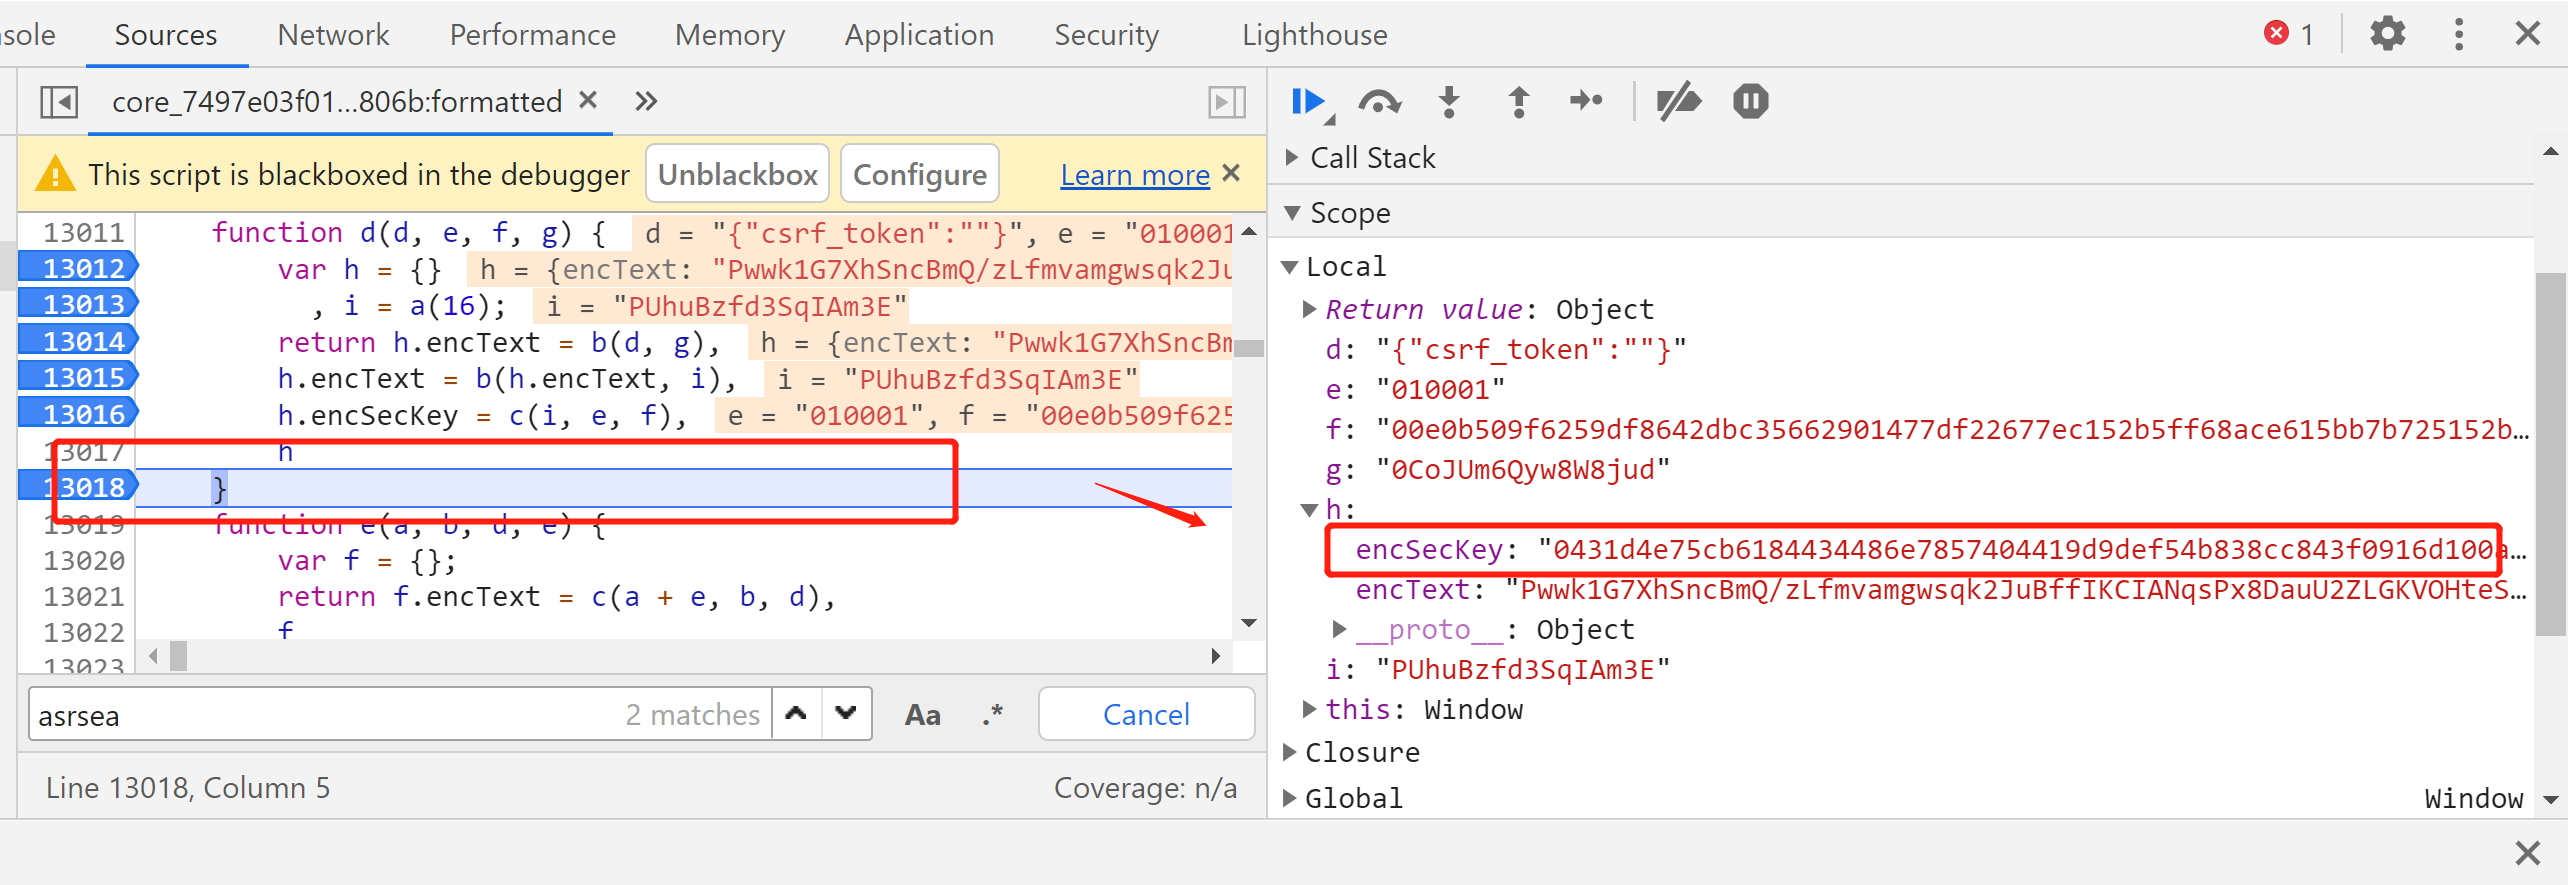Switch to the Network tab
Image resolution: width=2568 pixels, height=885 pixels.
pos(333,35)
